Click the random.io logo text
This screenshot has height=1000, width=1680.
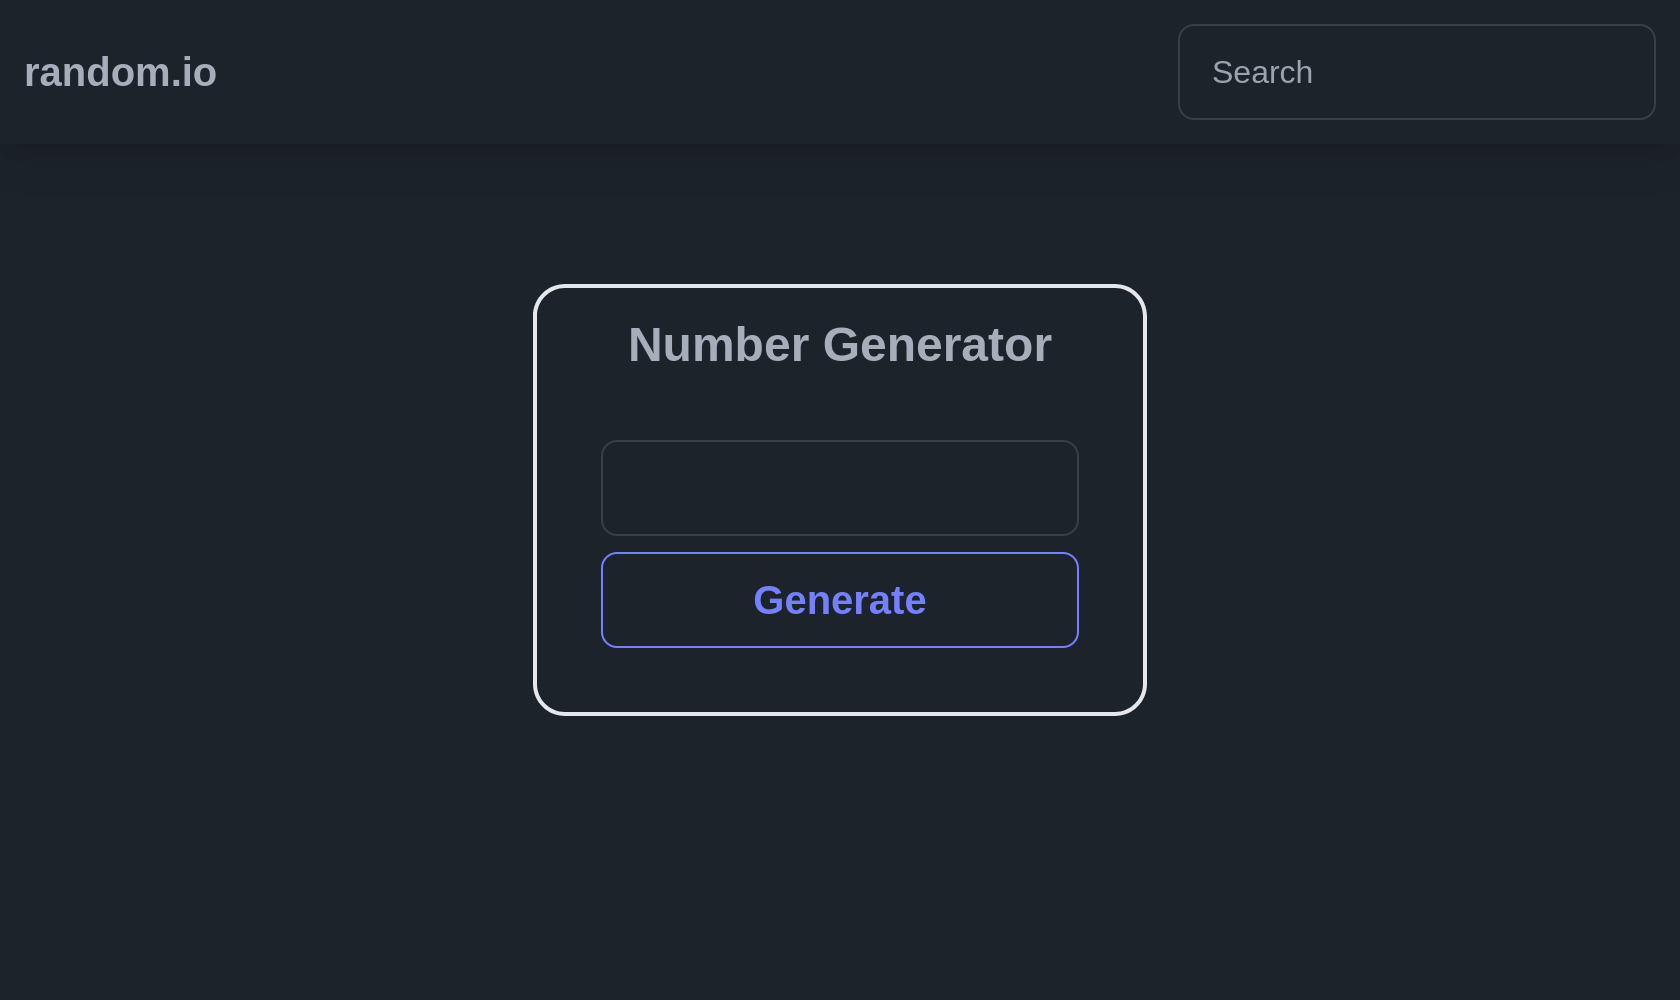click(120, 72)
